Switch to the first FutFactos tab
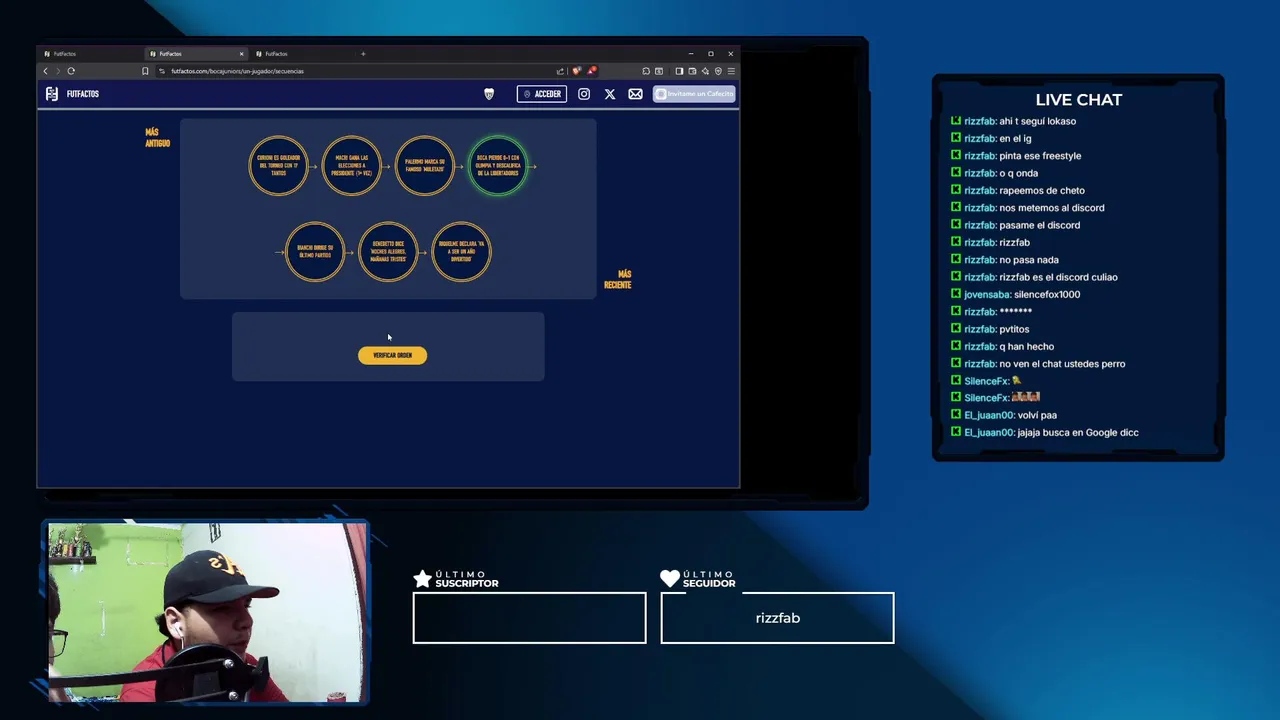The width and height of the screenshot is (1280, 720). coord(90,54)
